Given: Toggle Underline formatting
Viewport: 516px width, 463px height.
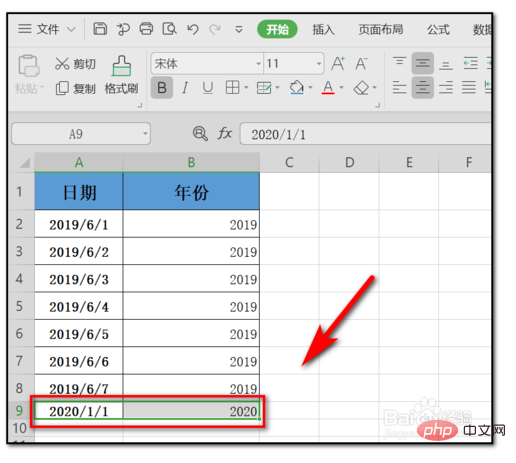Looking at the screenshot, I should pyautogui.click(x=208, y=88).
